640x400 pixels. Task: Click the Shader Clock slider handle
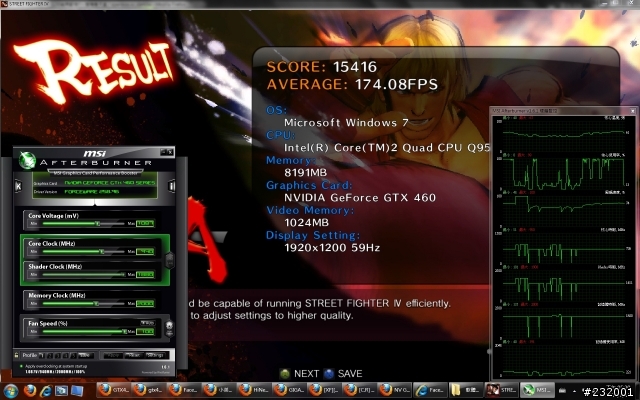click(123, 275)
